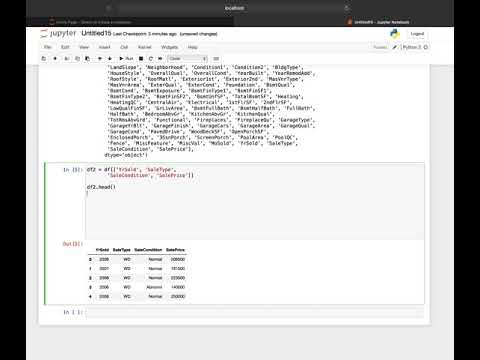Move the selected cell up
The image size is (480, 360).
point(100,58)
